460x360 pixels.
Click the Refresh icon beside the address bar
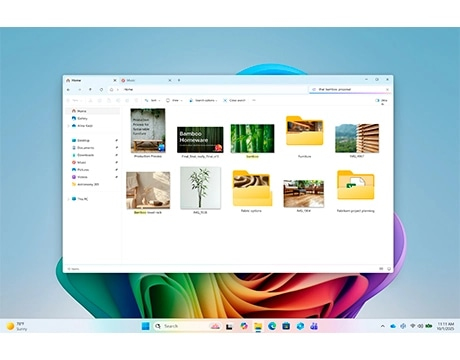(x=101, y=90)
